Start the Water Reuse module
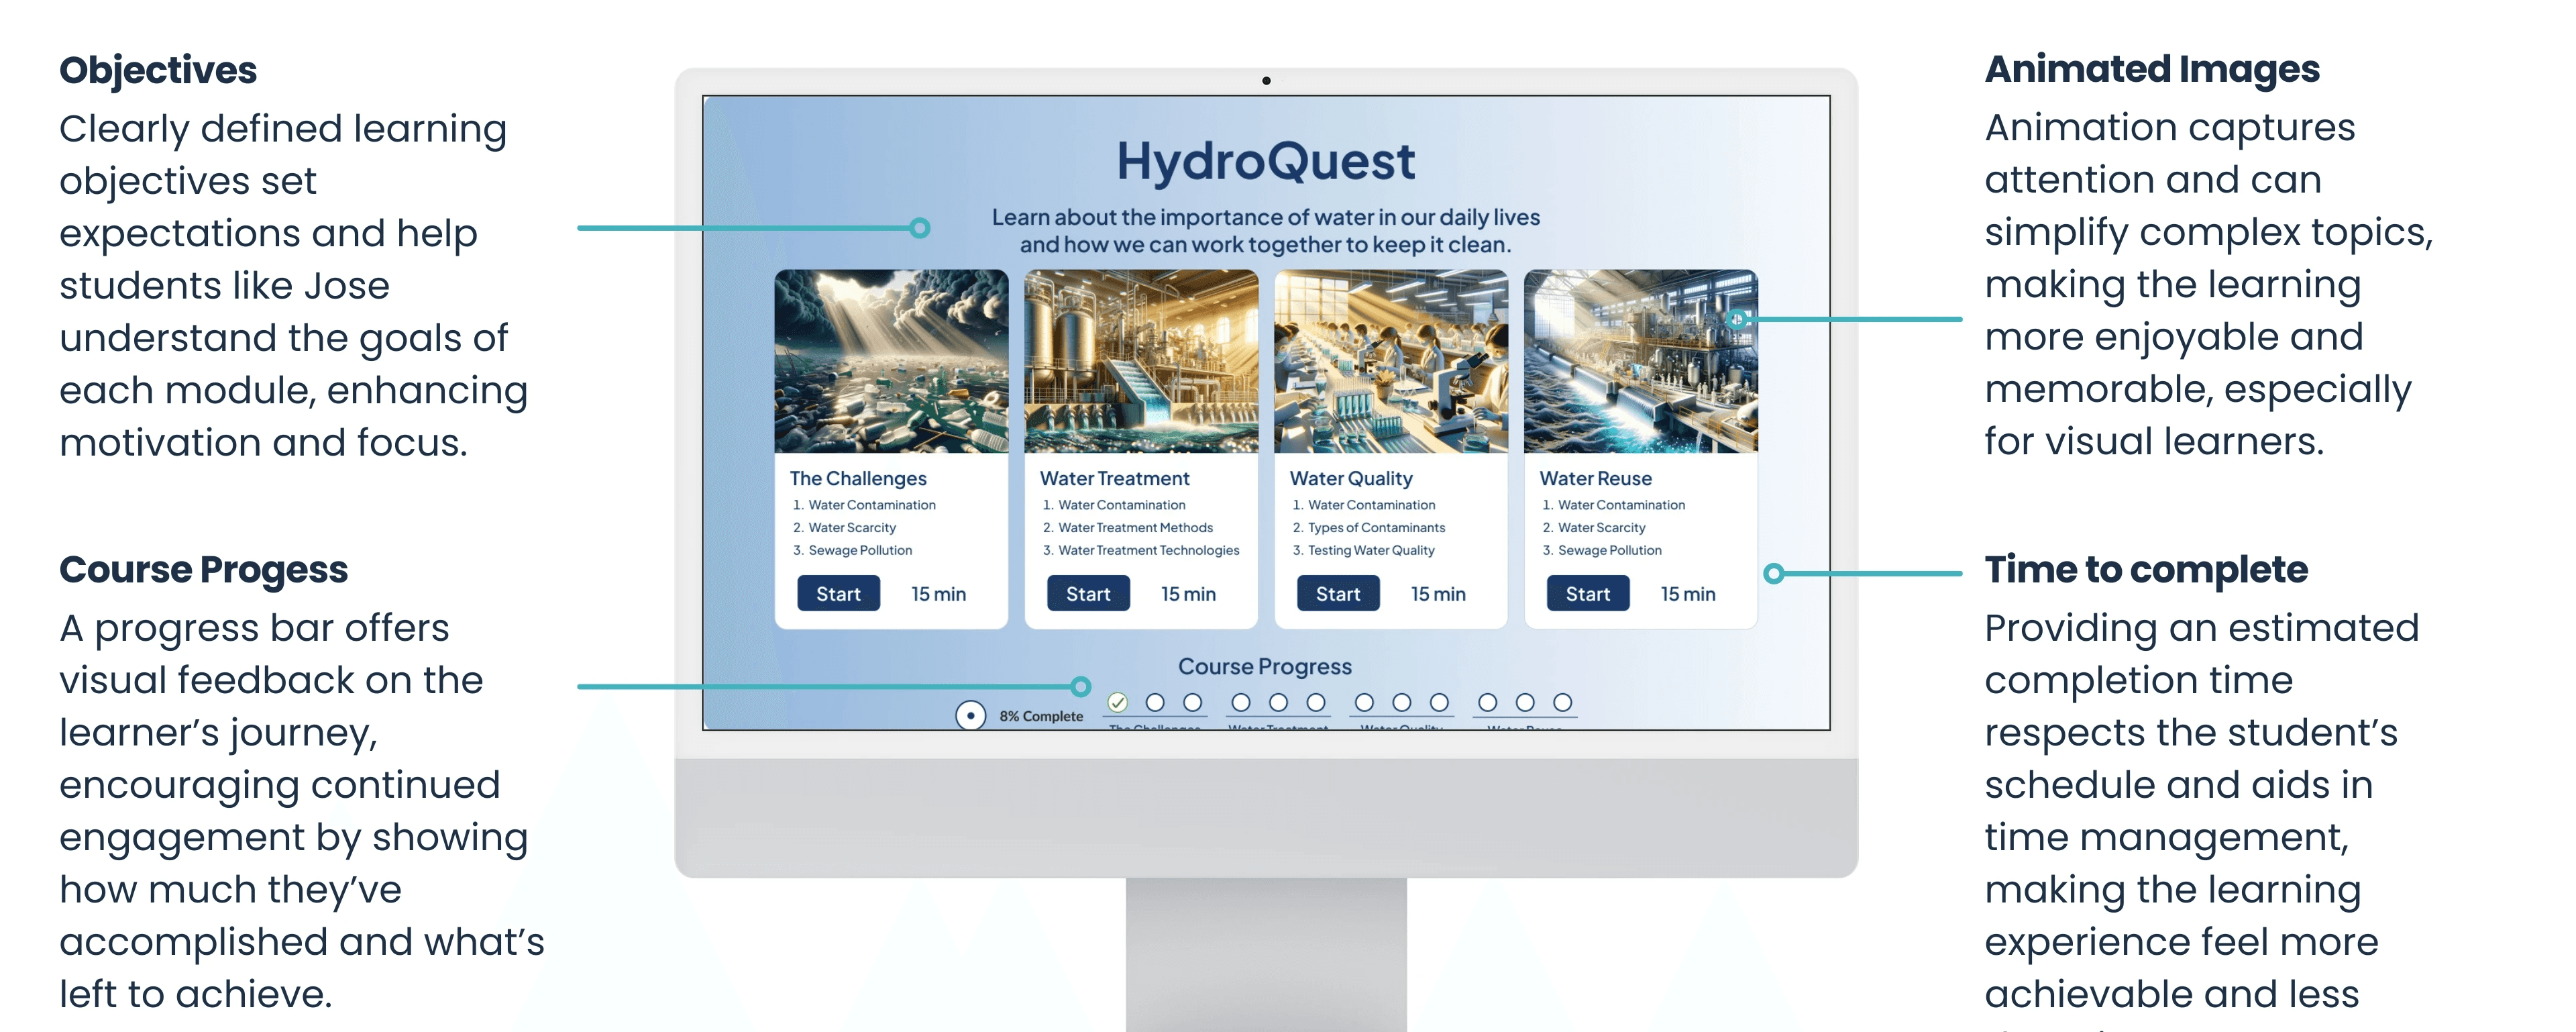The height and width of the screenshot is (1032, 2576). 1588,594
